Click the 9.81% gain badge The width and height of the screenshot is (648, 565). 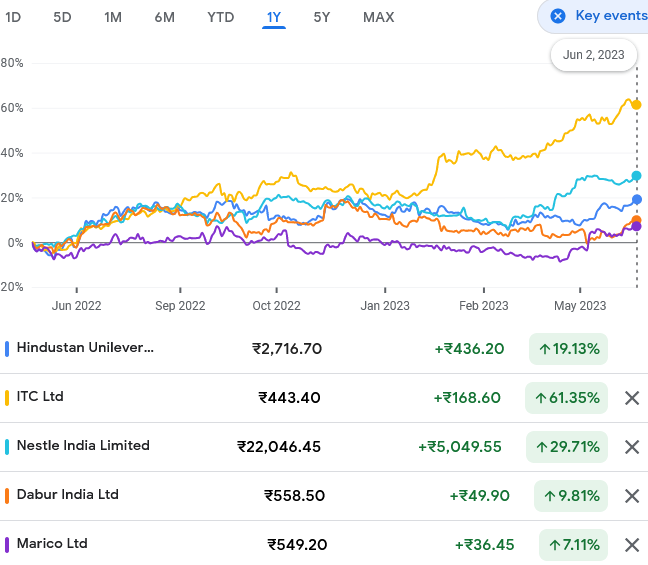(571, 496)
